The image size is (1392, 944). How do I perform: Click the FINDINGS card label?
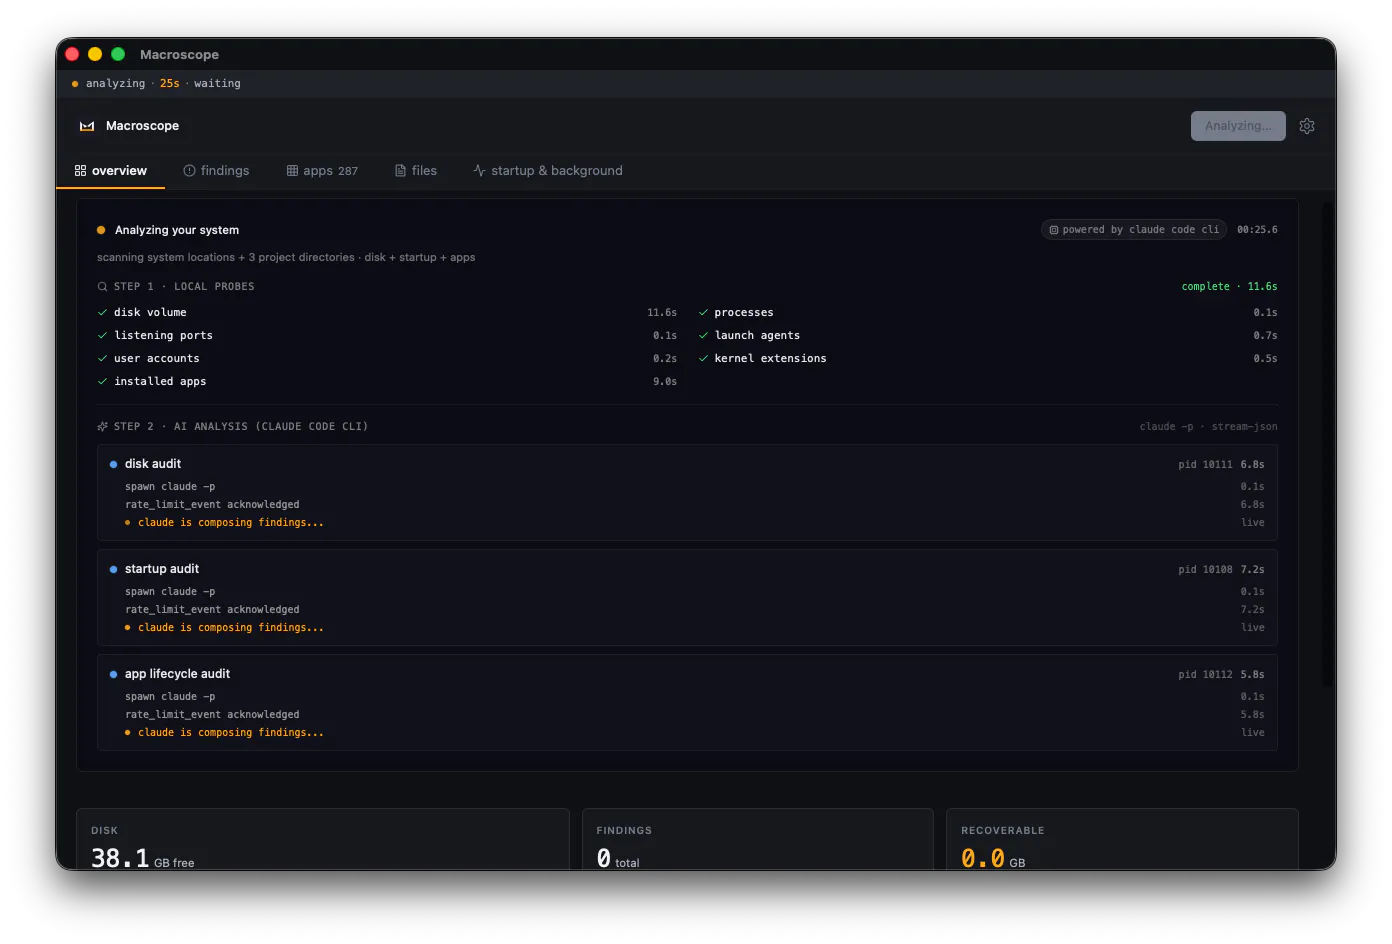(624, 831)
